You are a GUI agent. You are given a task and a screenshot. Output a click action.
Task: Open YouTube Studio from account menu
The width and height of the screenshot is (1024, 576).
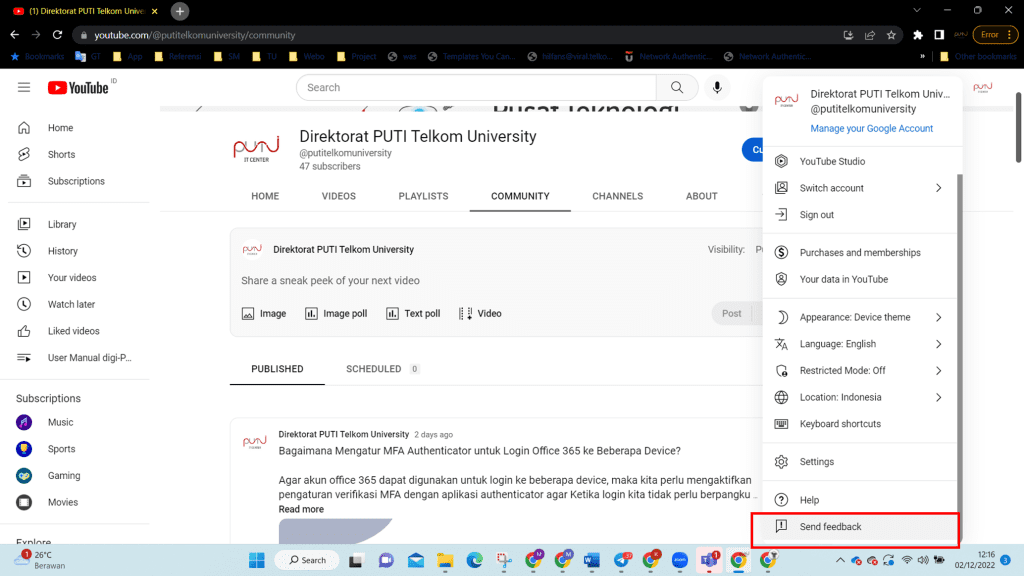(859, 161)
